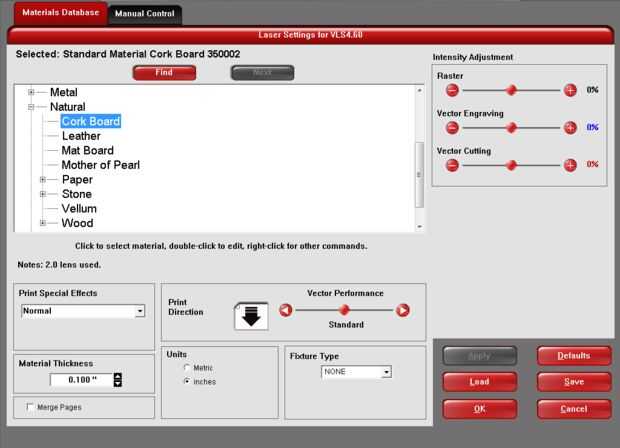This screenshot has height=448, width=620.
Task: Select Mother of Pearl material
Action: click(x=100, y=165)
